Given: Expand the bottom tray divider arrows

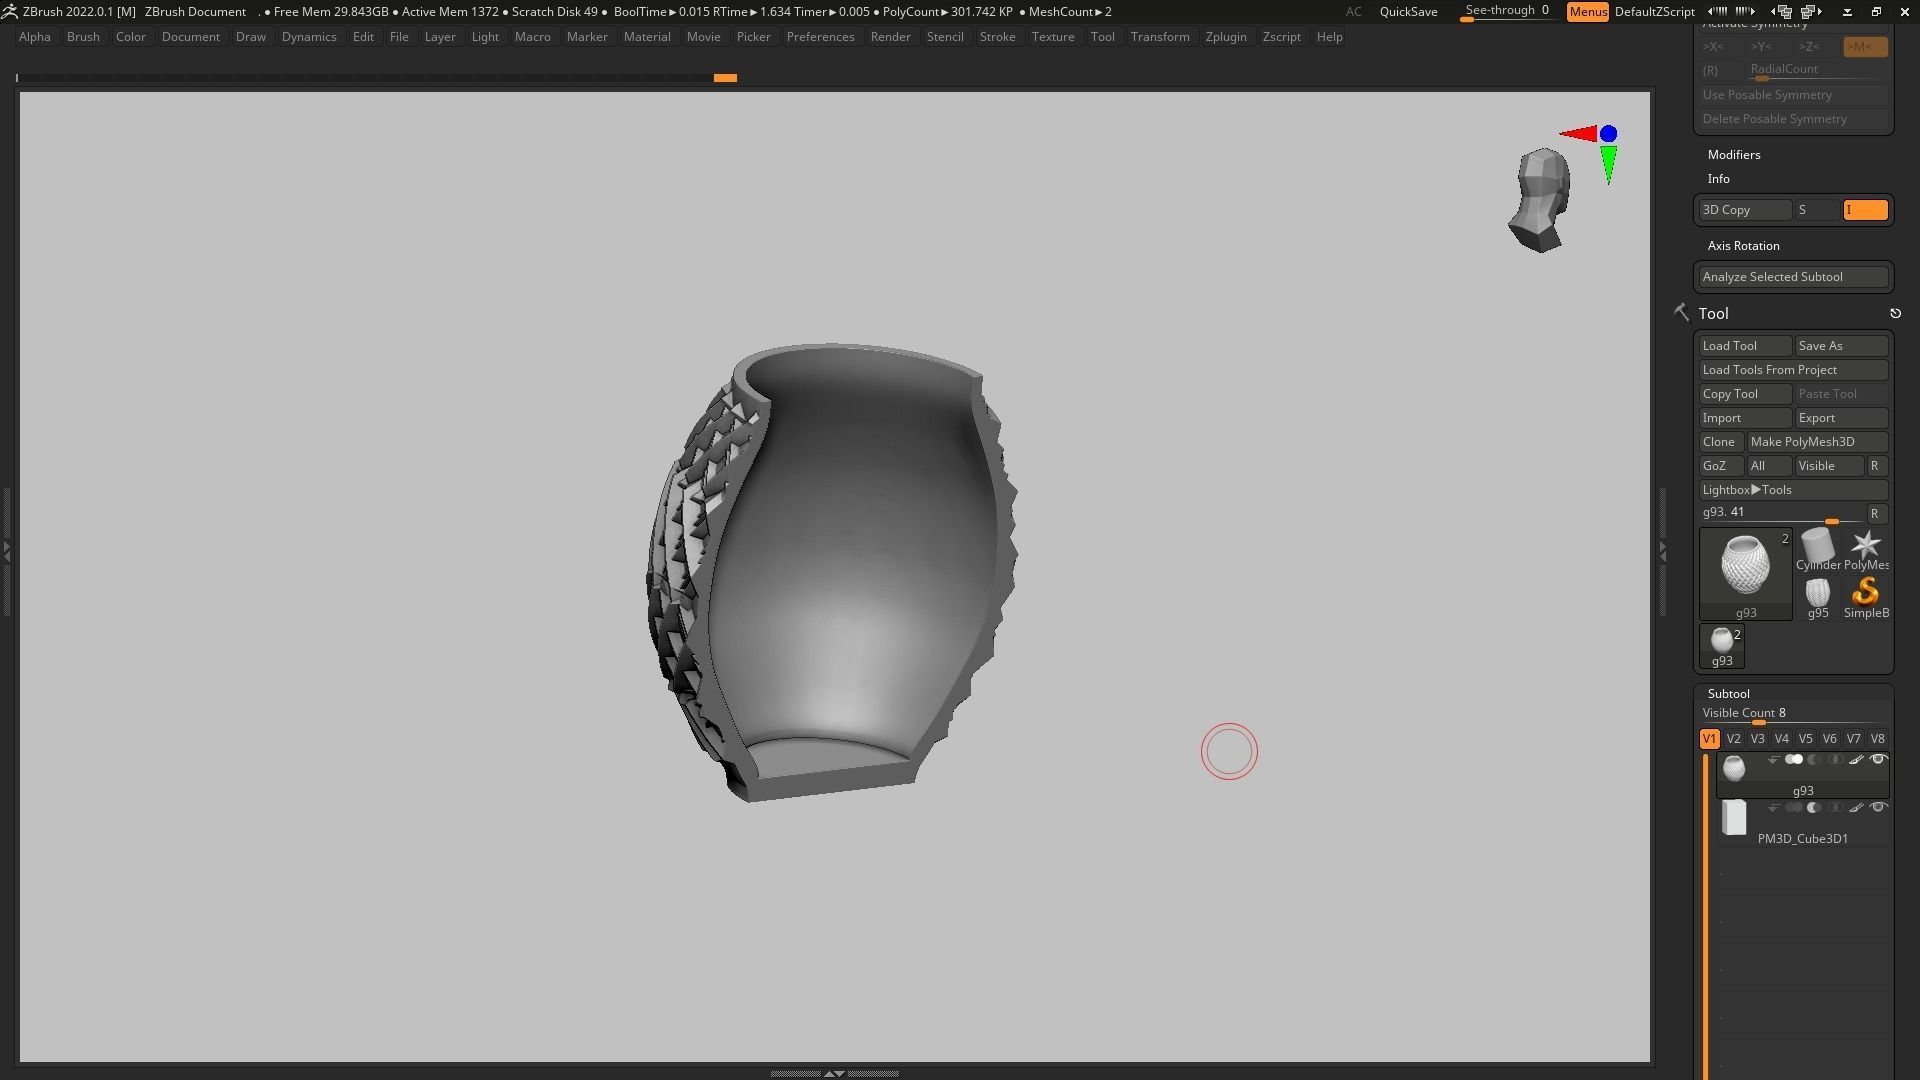Looking at the screenshot, I should point(834,1073).
